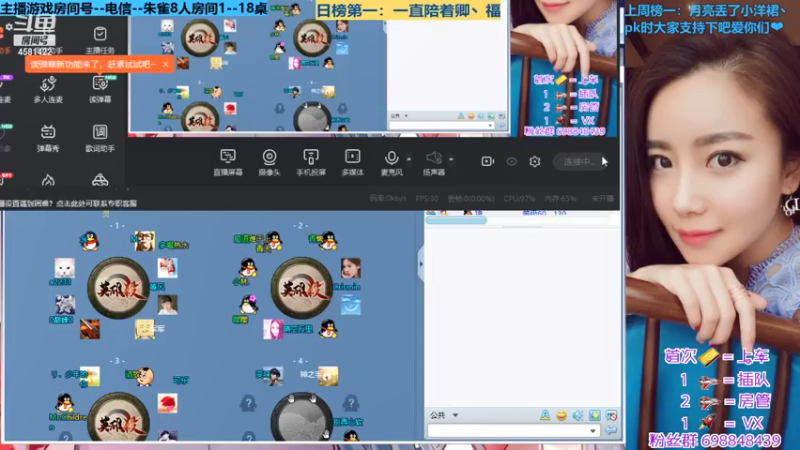Add 手机投屏 phone cast source

311,163
